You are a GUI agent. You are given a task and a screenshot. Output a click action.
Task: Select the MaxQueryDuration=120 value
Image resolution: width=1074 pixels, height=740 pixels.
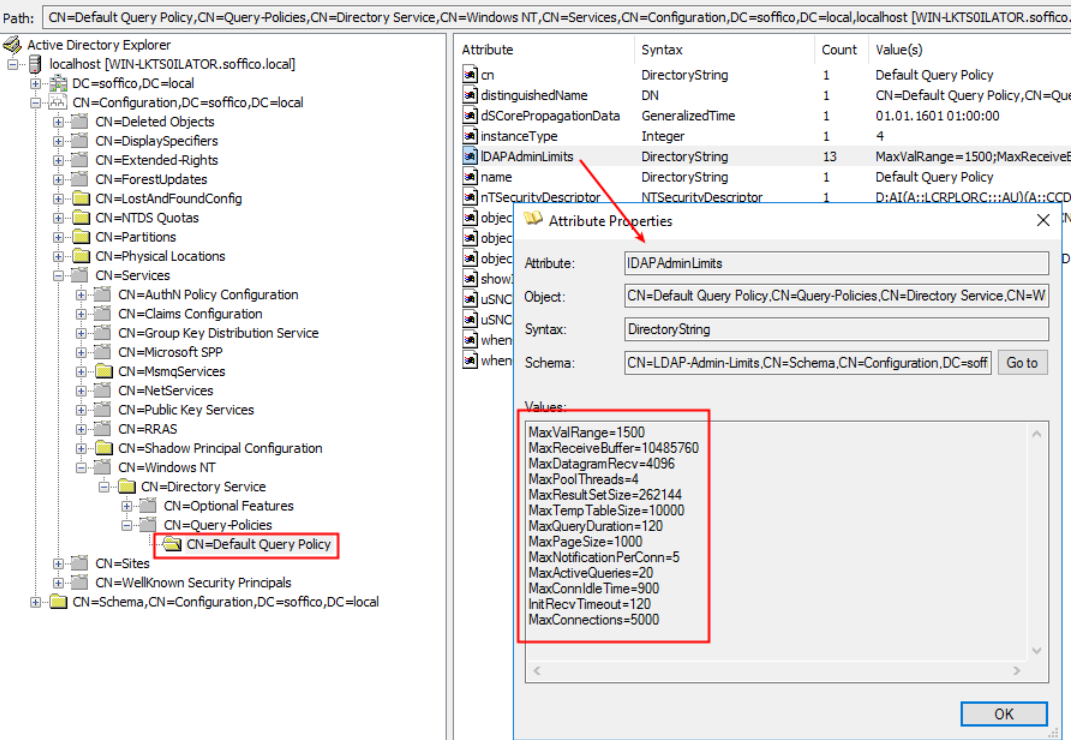click(595, 526)
